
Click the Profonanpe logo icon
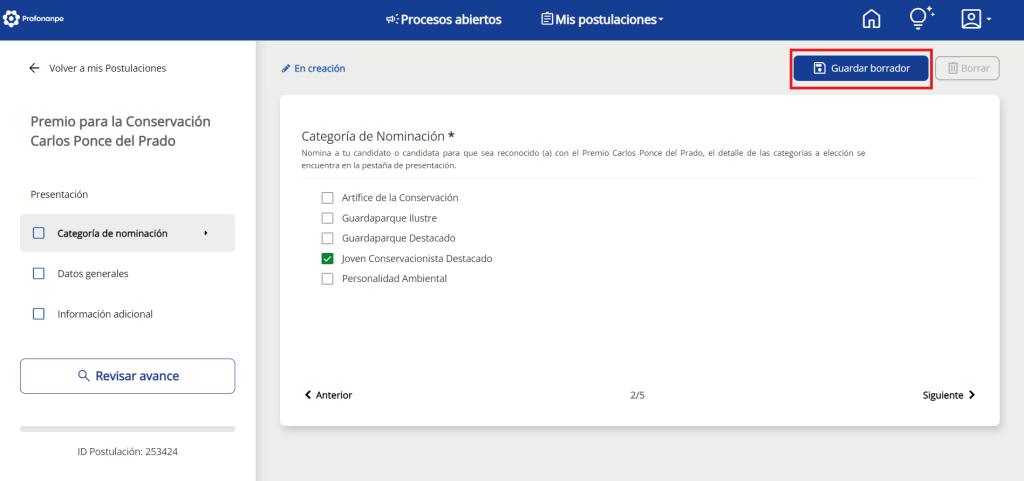point(12,19)
